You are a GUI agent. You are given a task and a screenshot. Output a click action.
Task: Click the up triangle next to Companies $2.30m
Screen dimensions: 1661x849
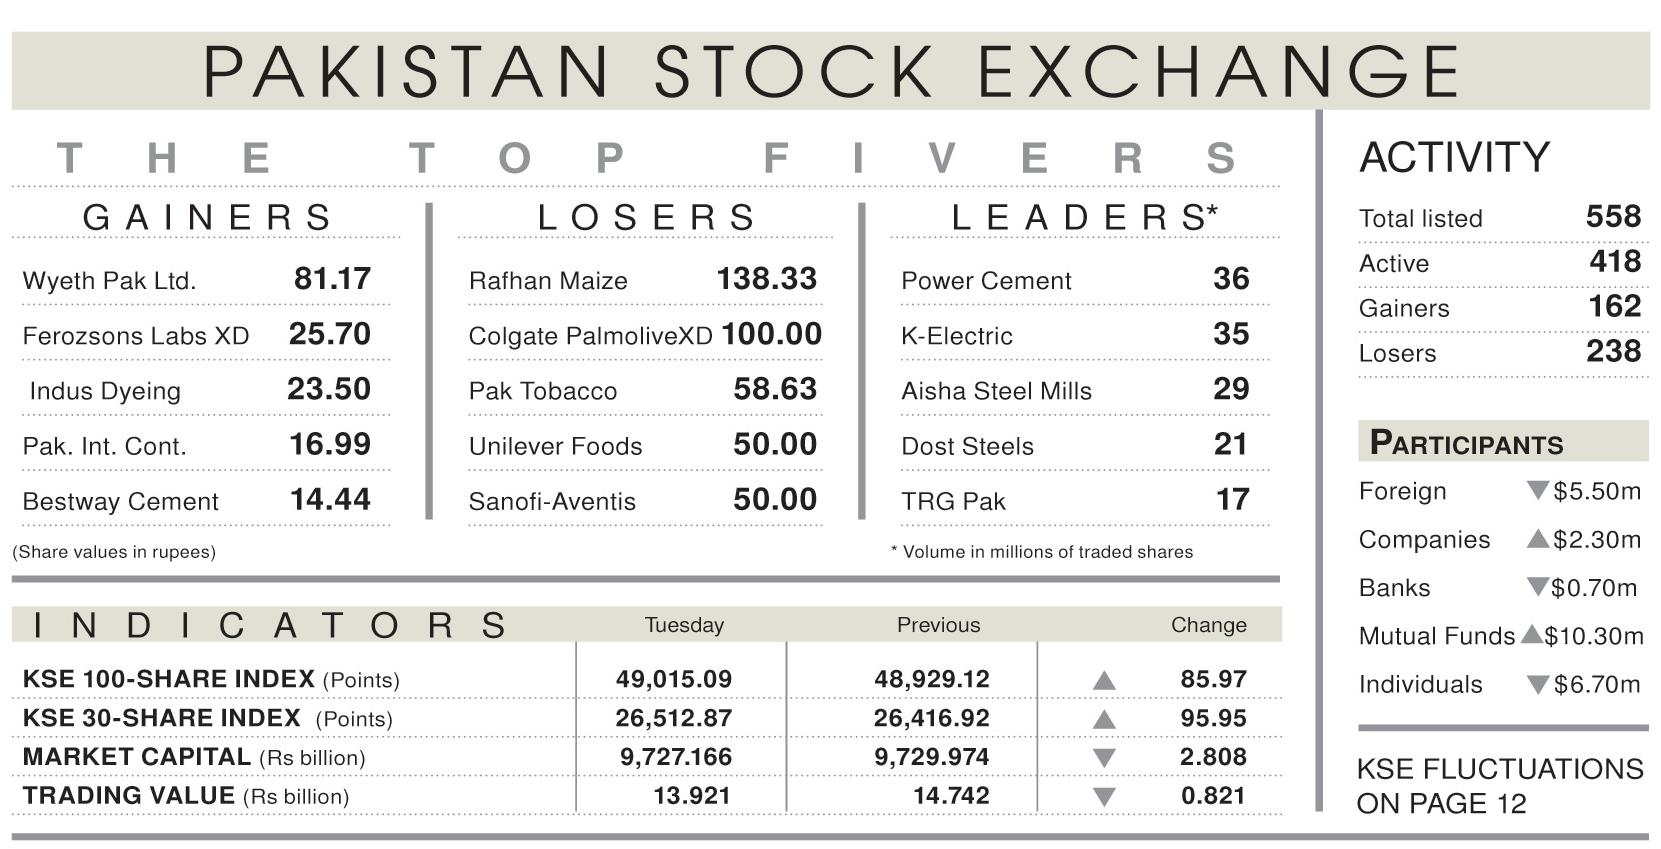1538,539
